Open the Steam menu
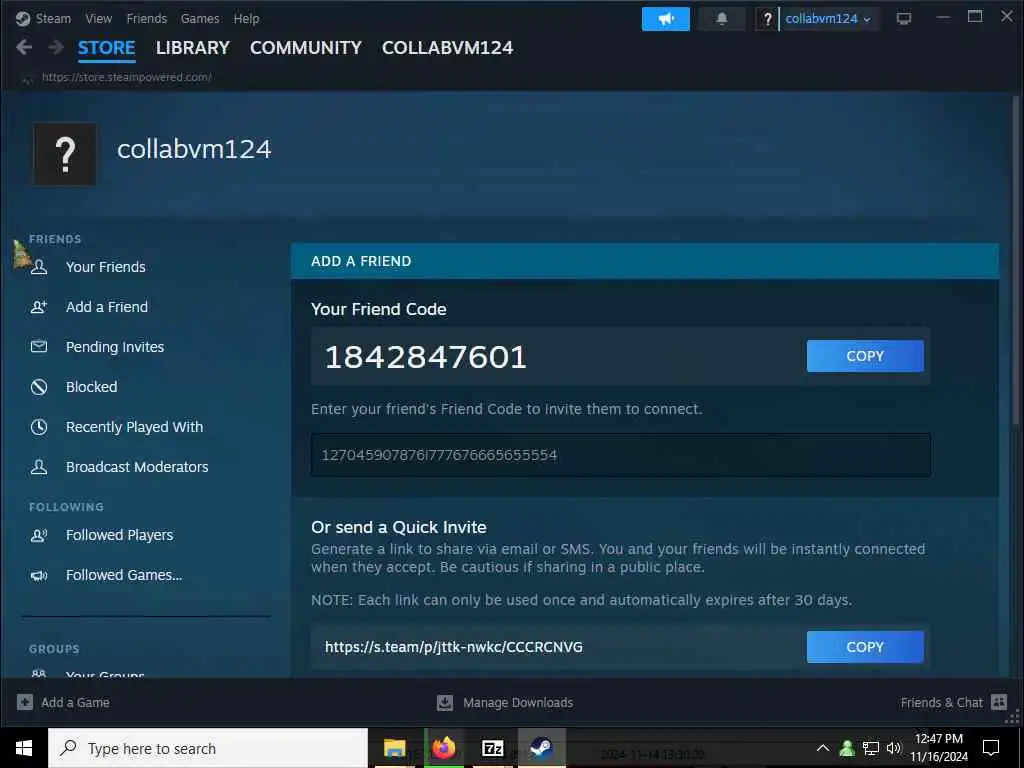1024x768 pixels. point(53,18)
